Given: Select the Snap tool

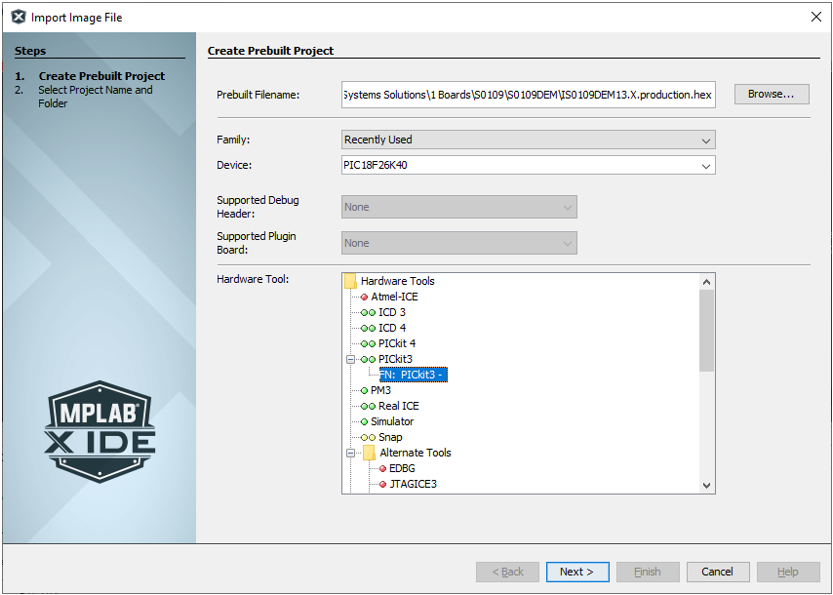Looking at the screenshot, I should pos(390,437).
